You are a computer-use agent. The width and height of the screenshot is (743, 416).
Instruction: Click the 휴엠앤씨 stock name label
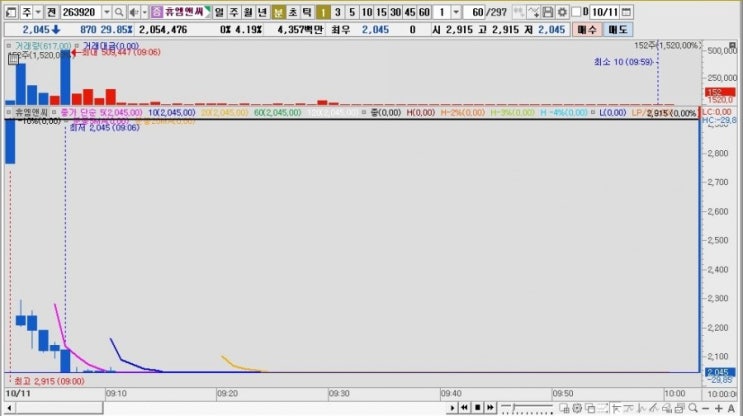183,11
